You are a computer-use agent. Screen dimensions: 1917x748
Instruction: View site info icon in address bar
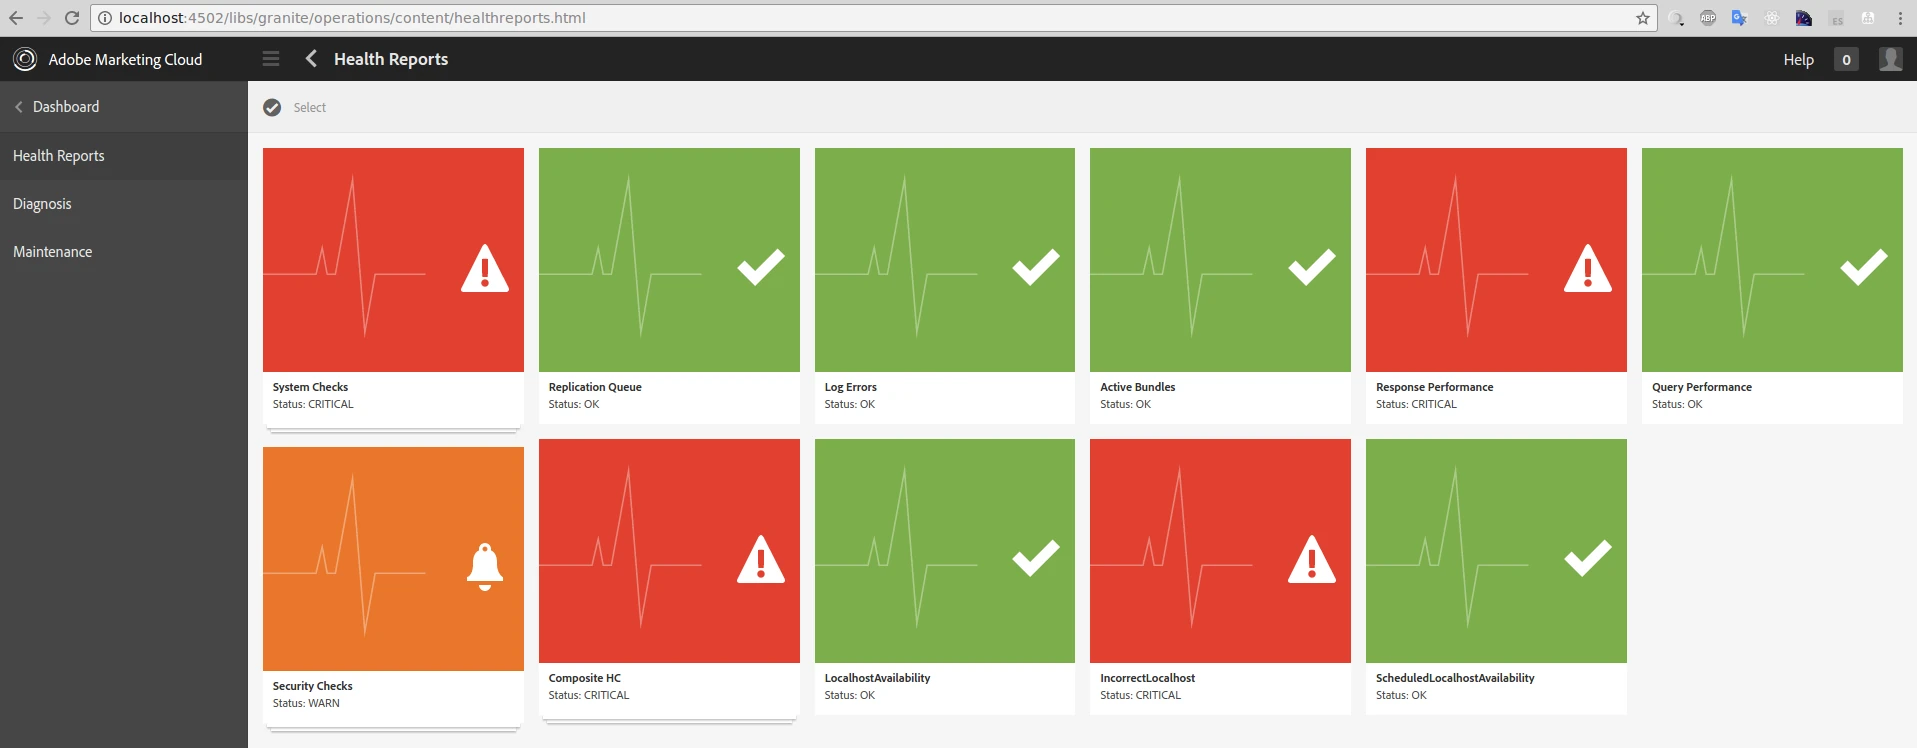(104, 18)
